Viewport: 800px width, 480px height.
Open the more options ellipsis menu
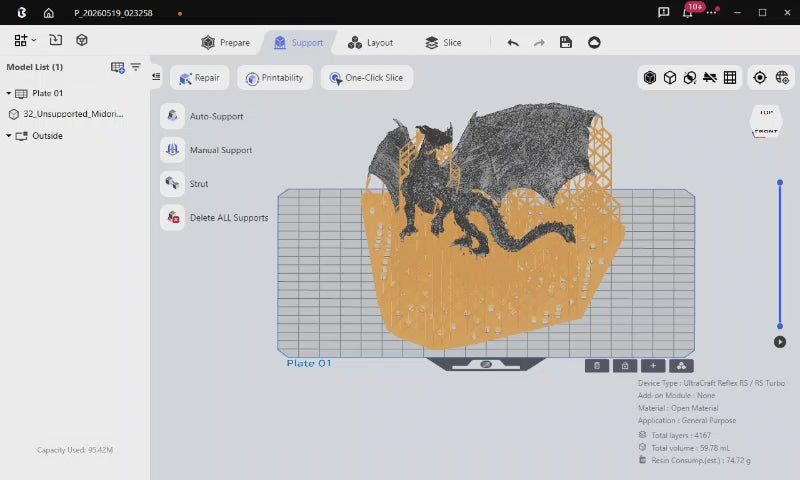coord(711,13)
